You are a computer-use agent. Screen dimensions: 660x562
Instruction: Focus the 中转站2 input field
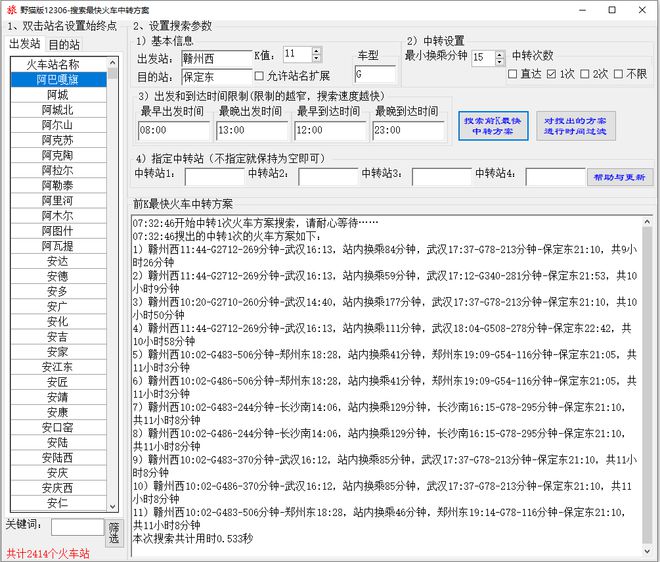[x=328, y=177]
